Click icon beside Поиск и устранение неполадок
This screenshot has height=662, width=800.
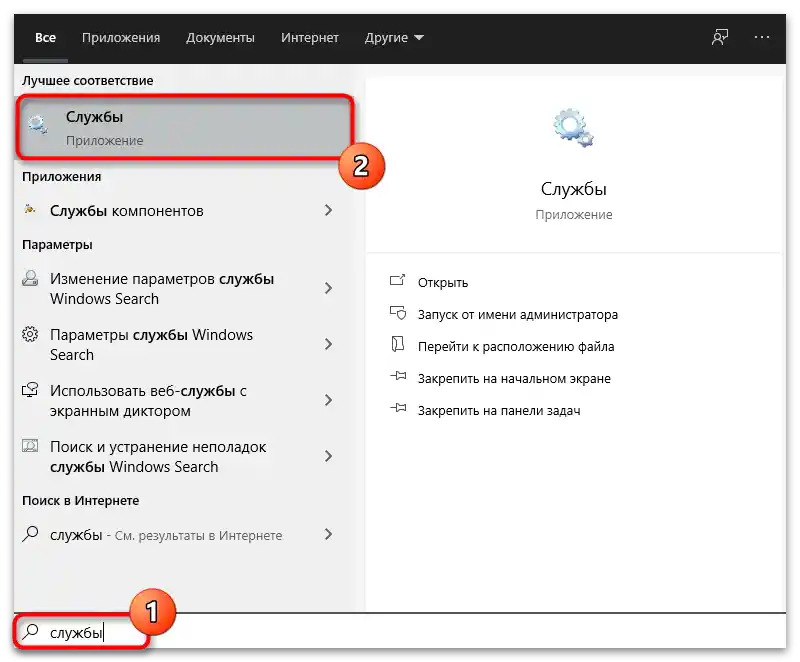click(30, 447)
